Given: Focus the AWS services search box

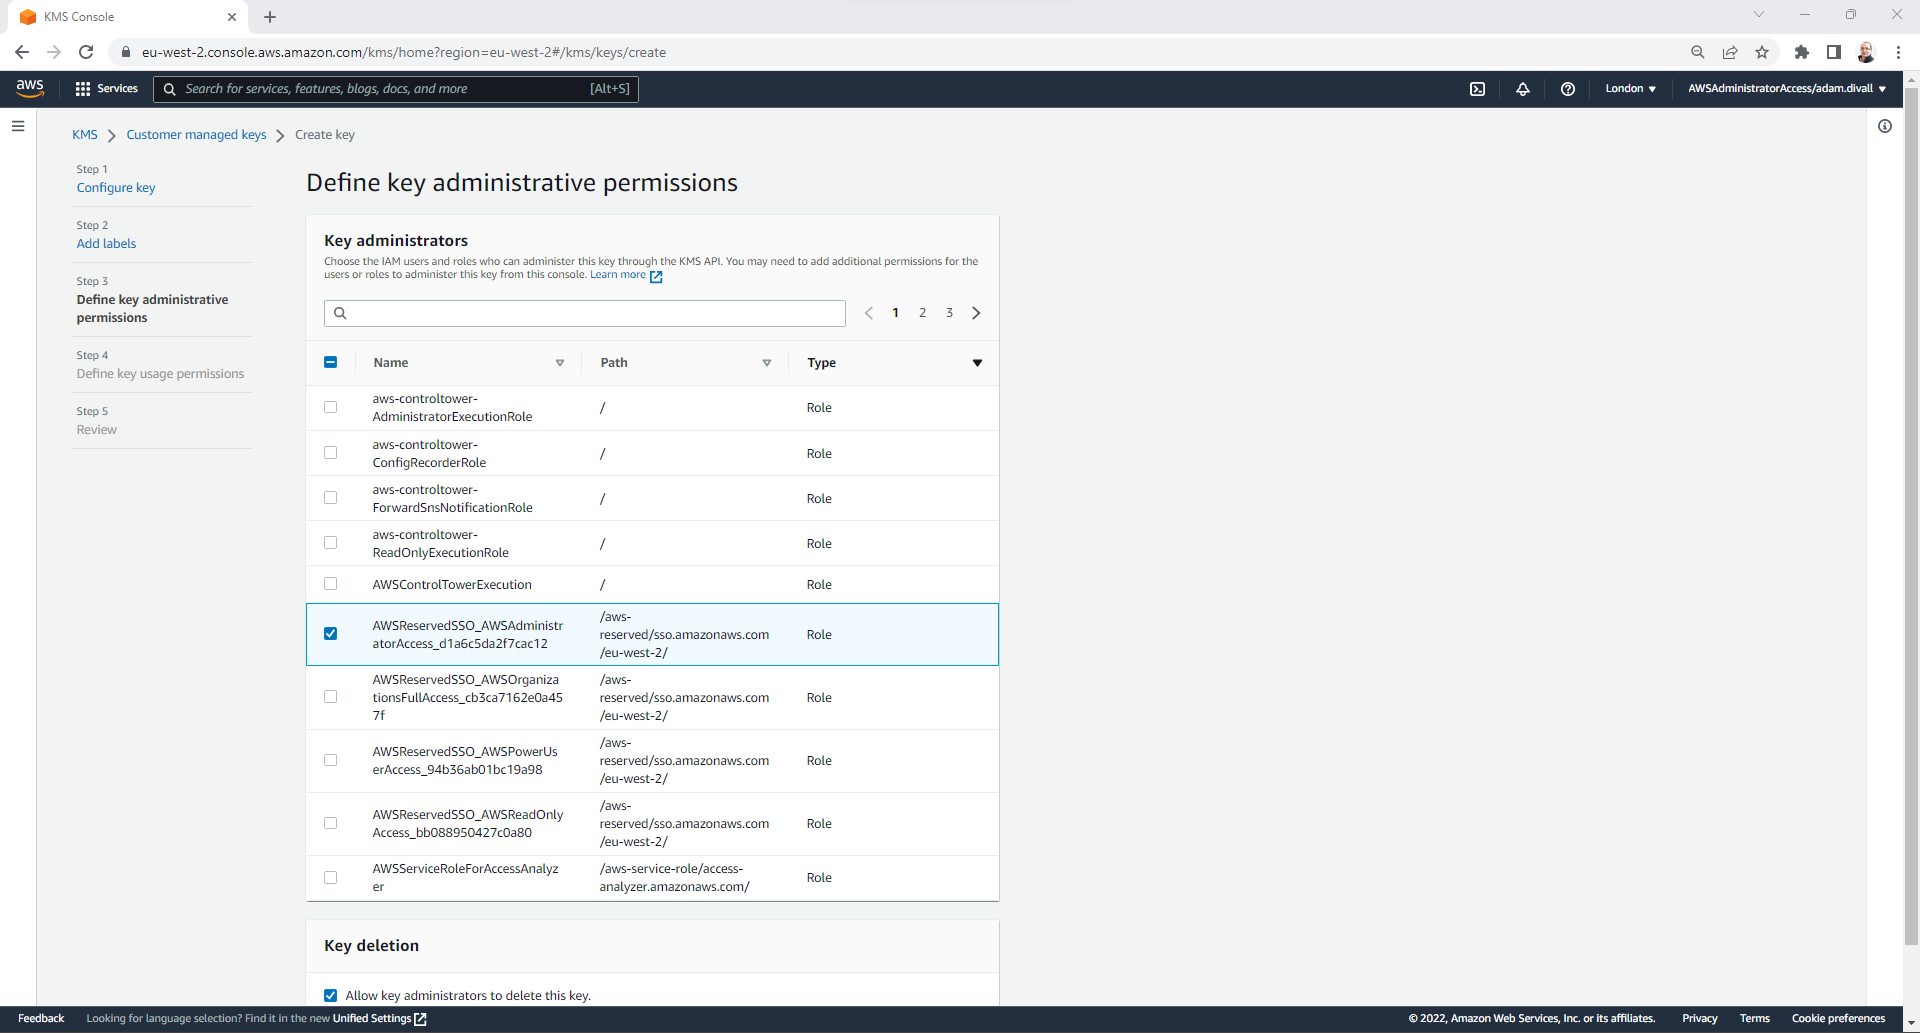Looking at the screenshot, I should click(x=396, y=89).
